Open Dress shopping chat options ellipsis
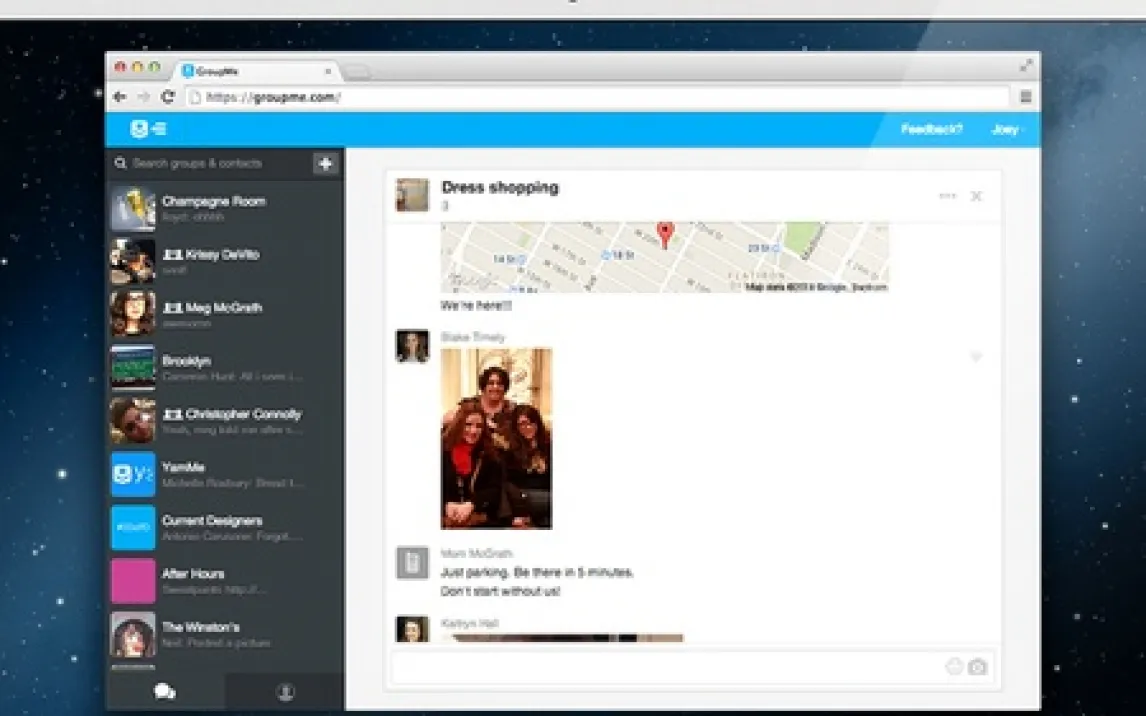This screenshot has width=1146, height=716. click(947, 196)
